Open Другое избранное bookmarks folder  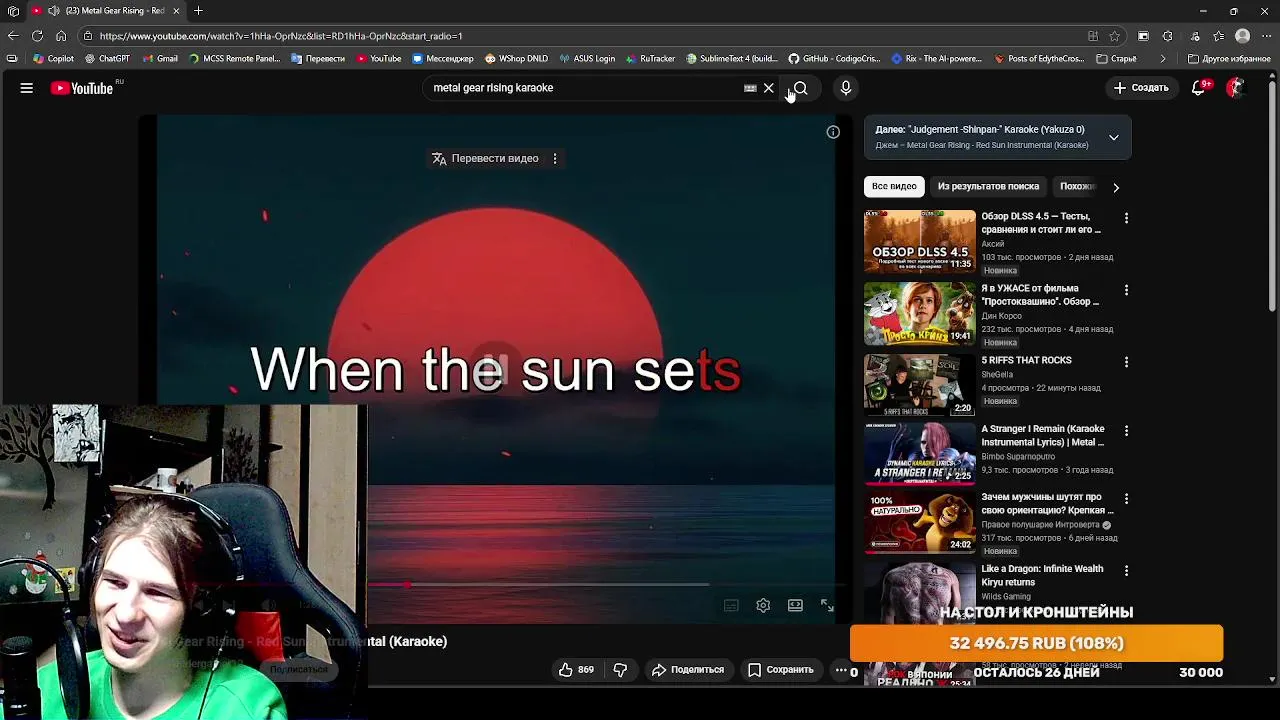pyautogui.click(x=1229, y=59)
